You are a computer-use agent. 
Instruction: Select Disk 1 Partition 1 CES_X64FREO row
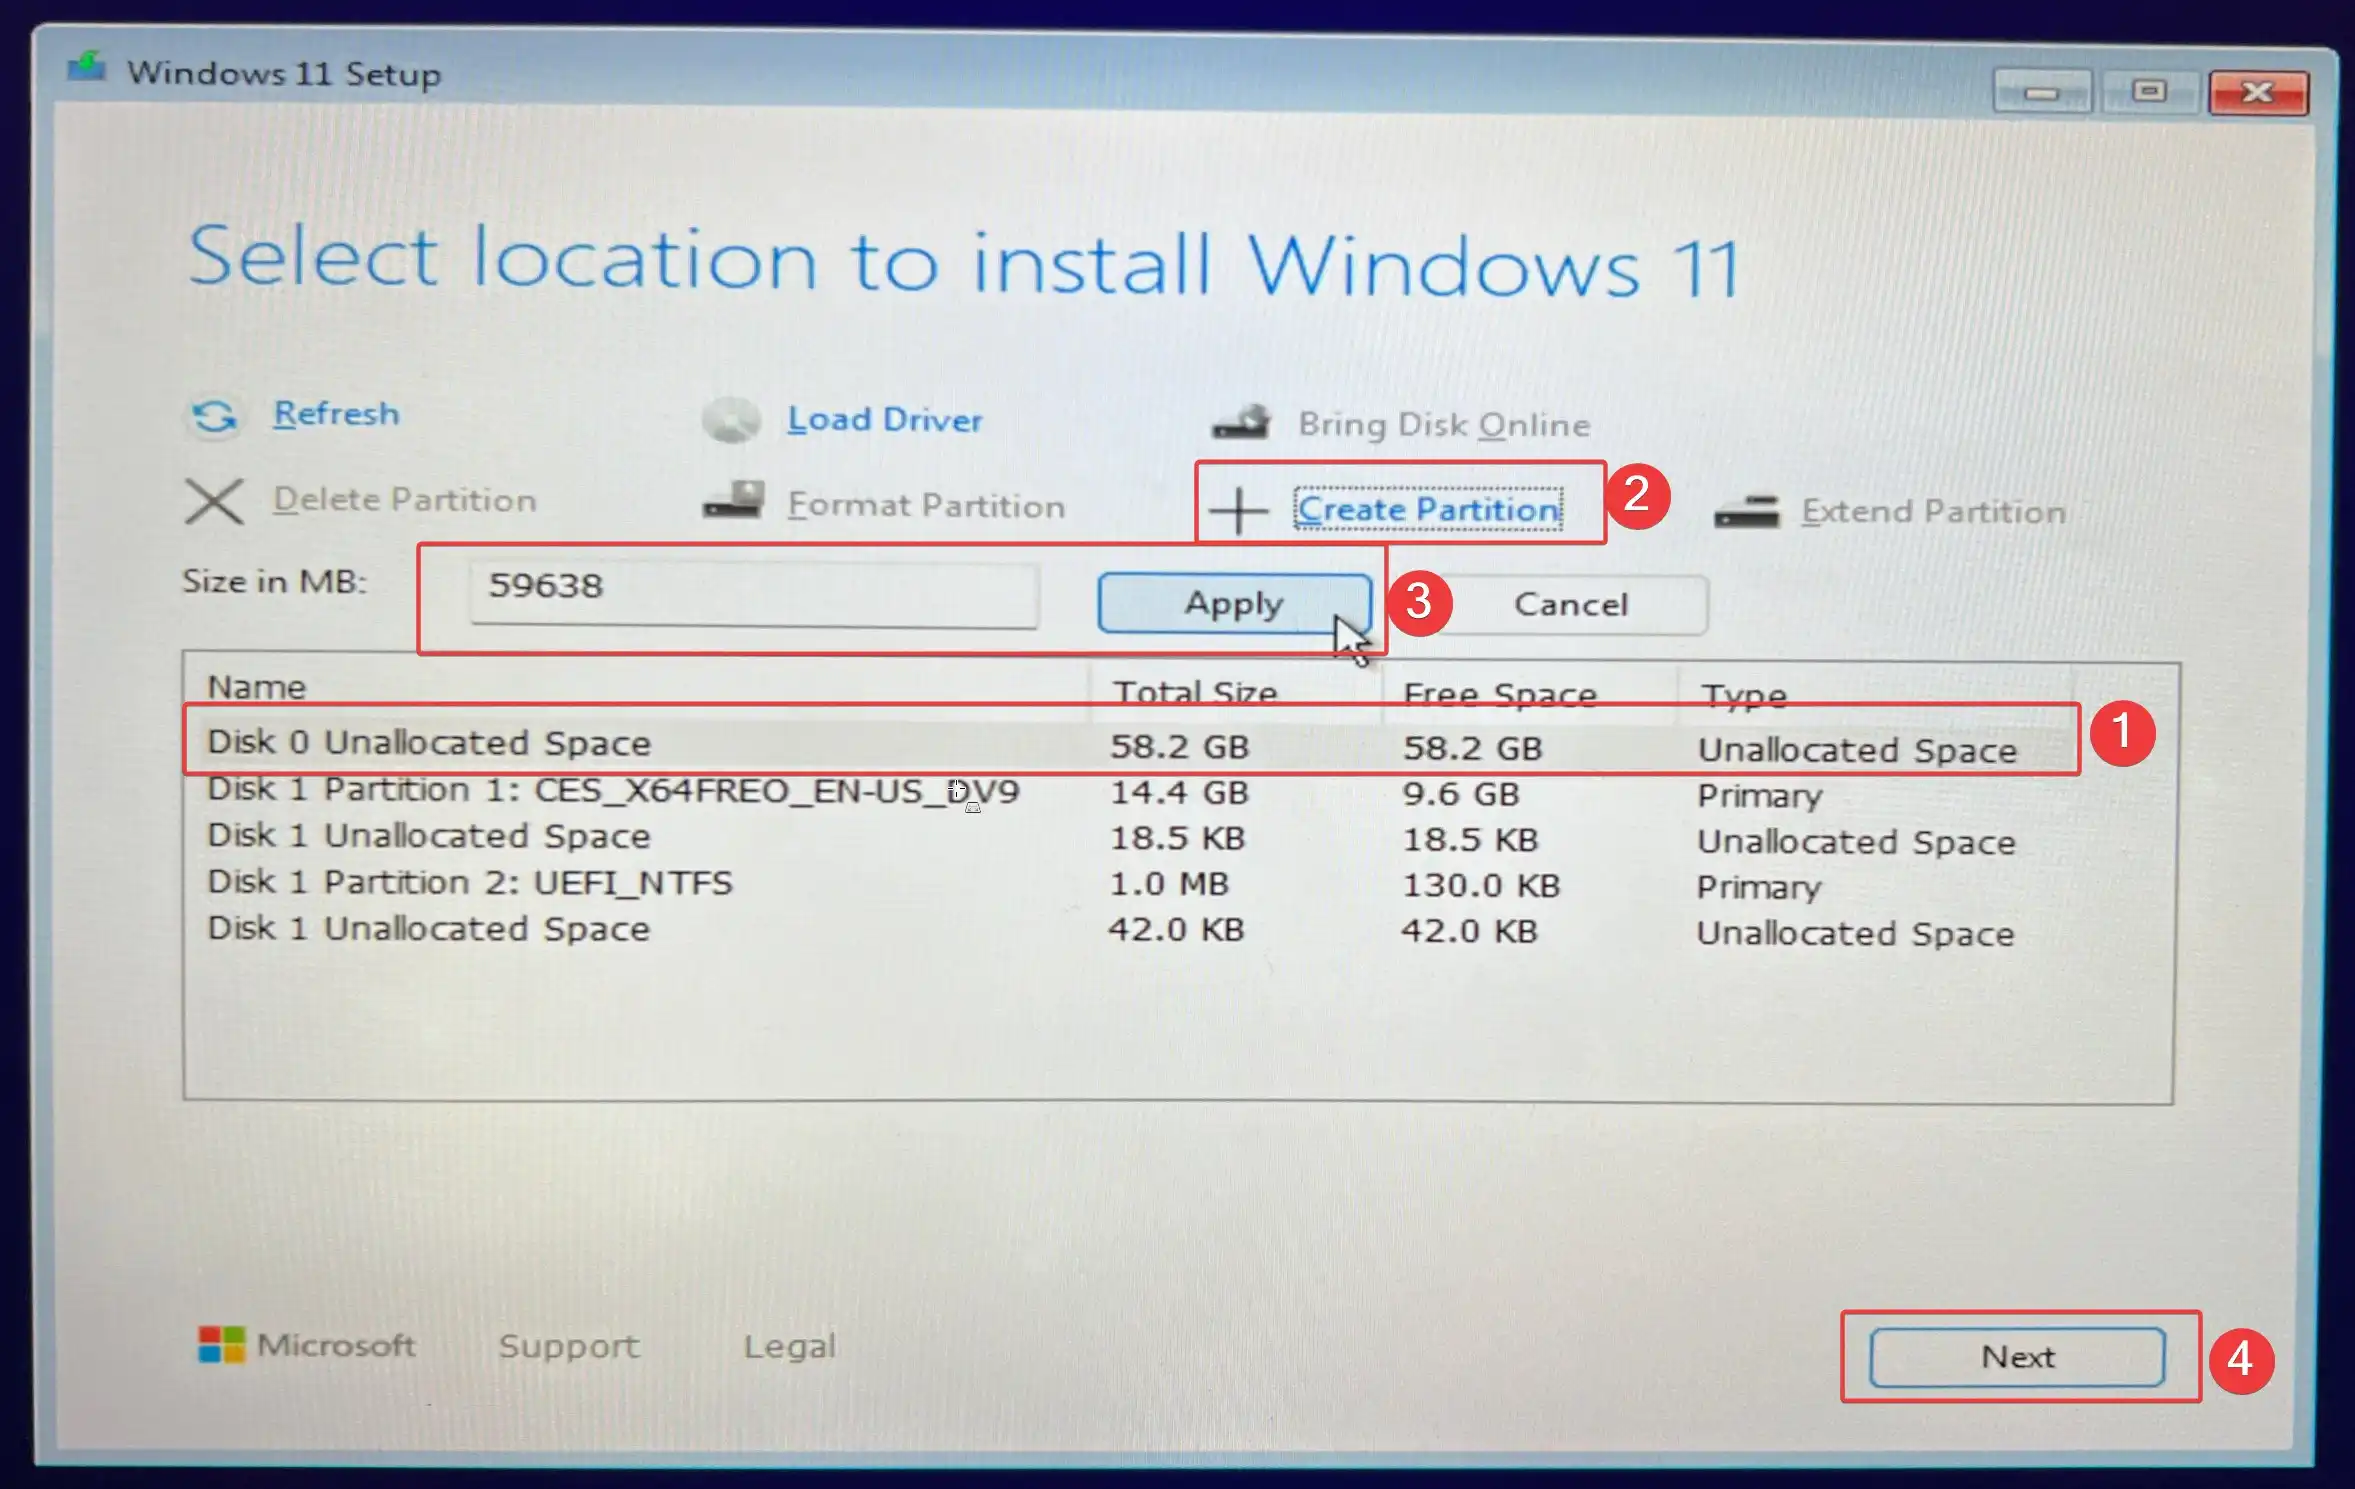click(612, 791)
